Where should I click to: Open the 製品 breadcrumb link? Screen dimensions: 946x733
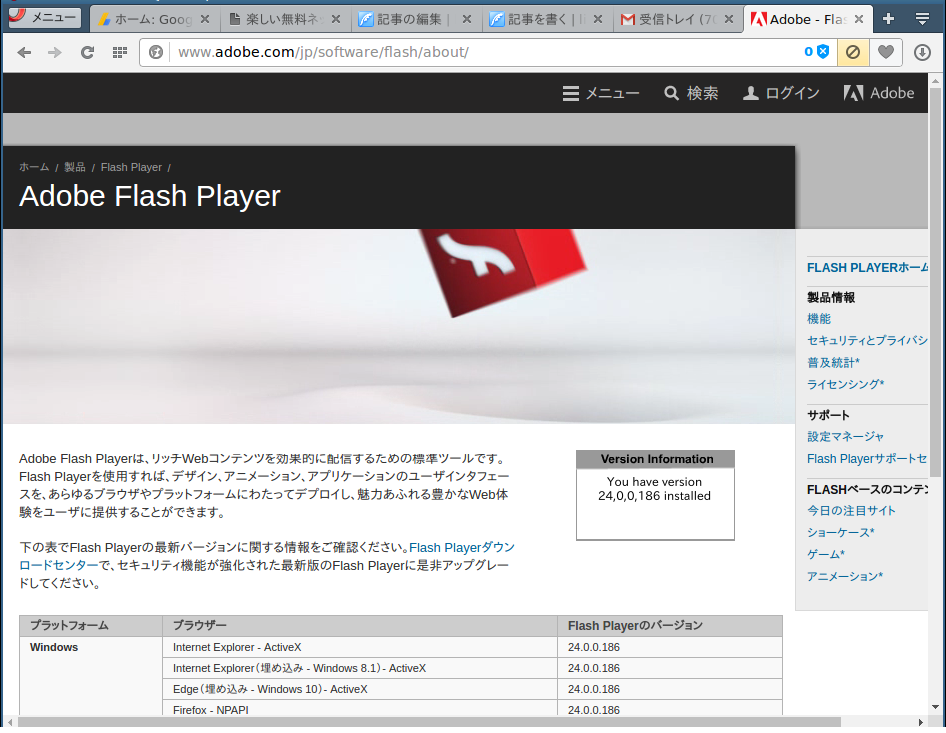[x=75, y=167]
